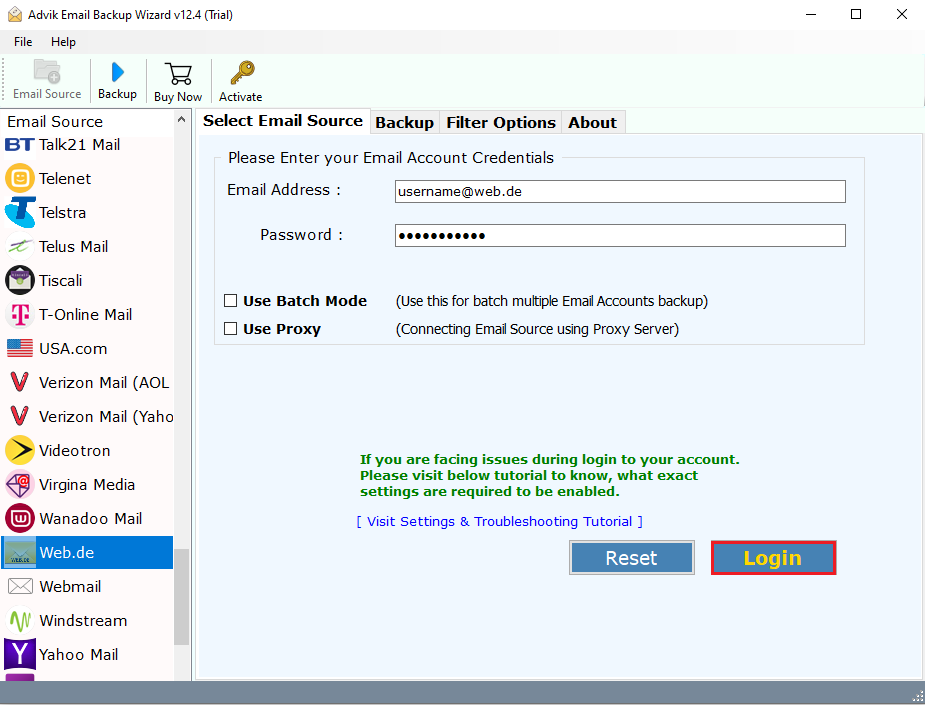Choose the USA.com flag icon
Viewport: 925px width, 705px height.
[x=19, y=349]
